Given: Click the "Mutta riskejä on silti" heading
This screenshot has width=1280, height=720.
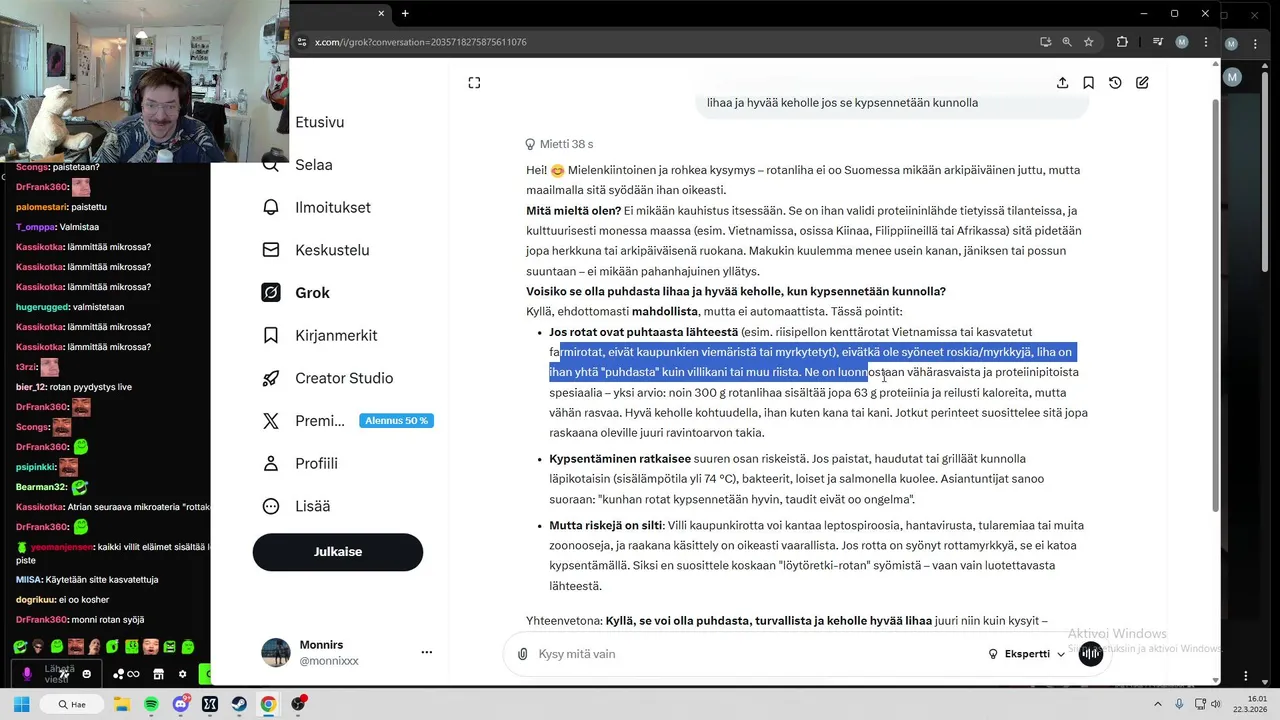Looking at the screenshot, I should click(x=606, y=525).
